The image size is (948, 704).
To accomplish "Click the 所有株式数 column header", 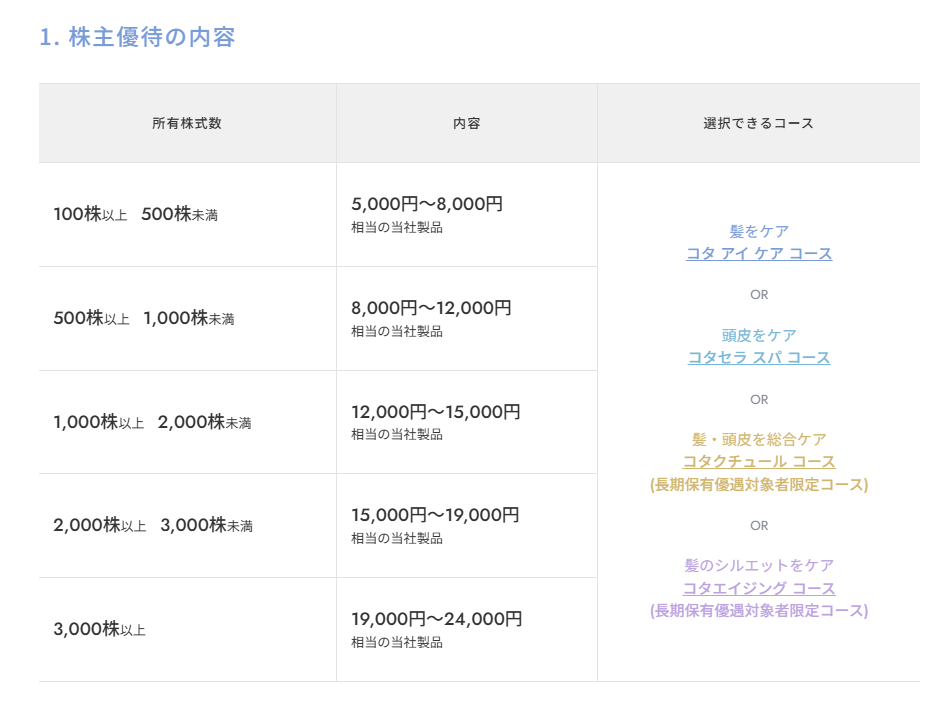I will coord(187,123).
